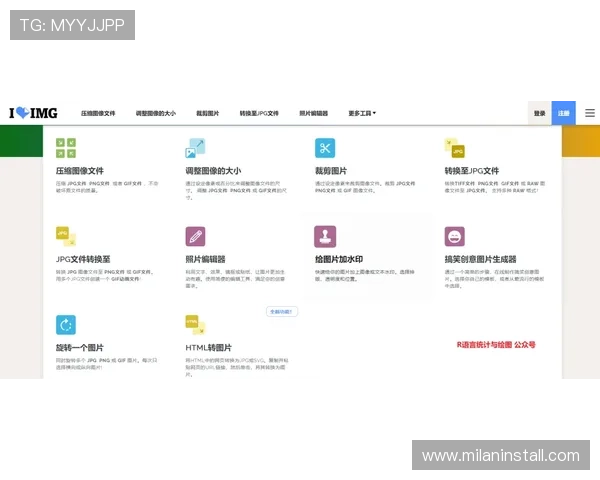Click the 照片编辑器 pencil icon
600x480 pixels.
(195, 236)
